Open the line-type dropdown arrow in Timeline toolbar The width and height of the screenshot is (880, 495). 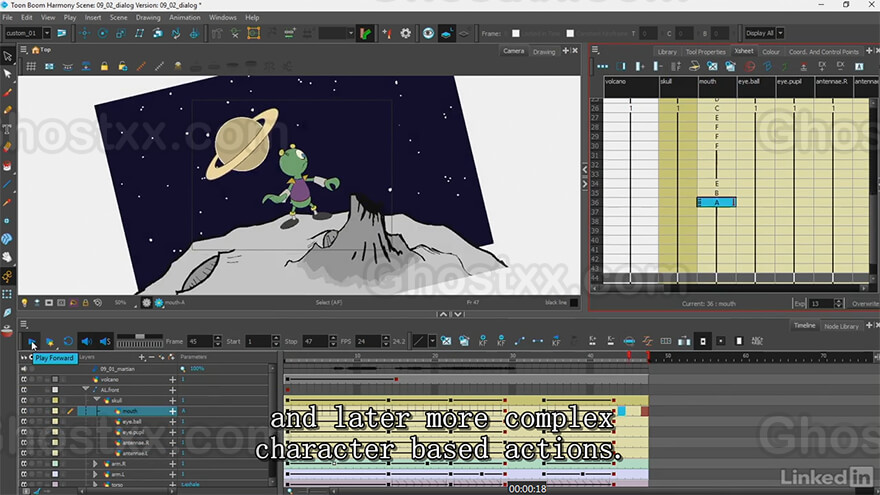[432, 341]
